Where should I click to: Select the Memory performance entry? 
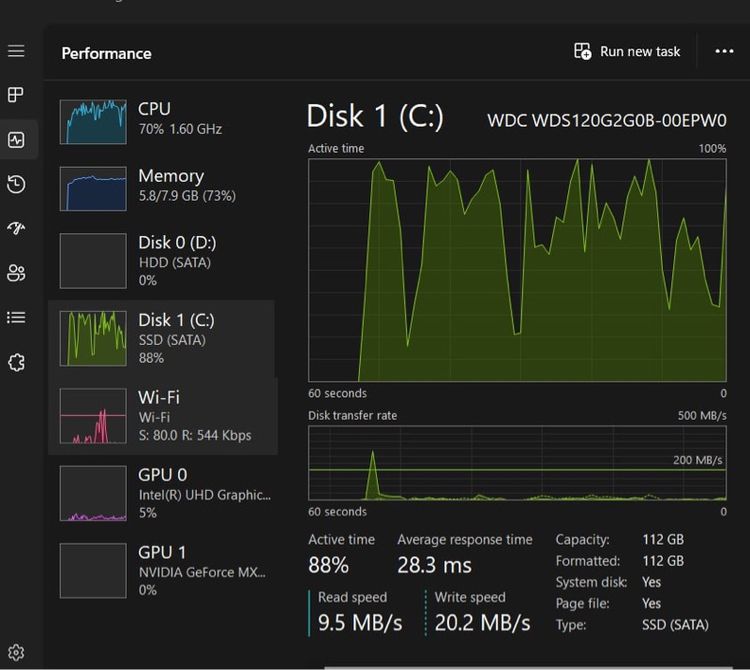tap(161, 186)
